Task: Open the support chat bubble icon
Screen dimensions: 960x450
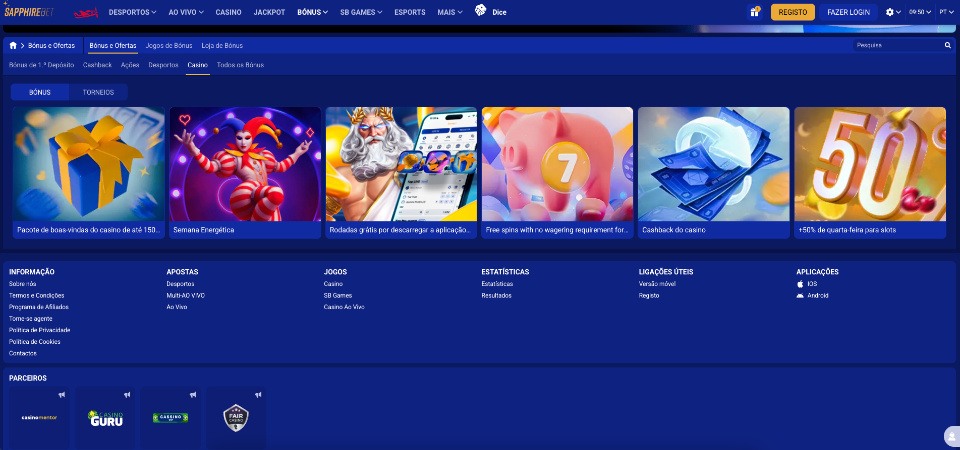Action: [x=952, y=437]
